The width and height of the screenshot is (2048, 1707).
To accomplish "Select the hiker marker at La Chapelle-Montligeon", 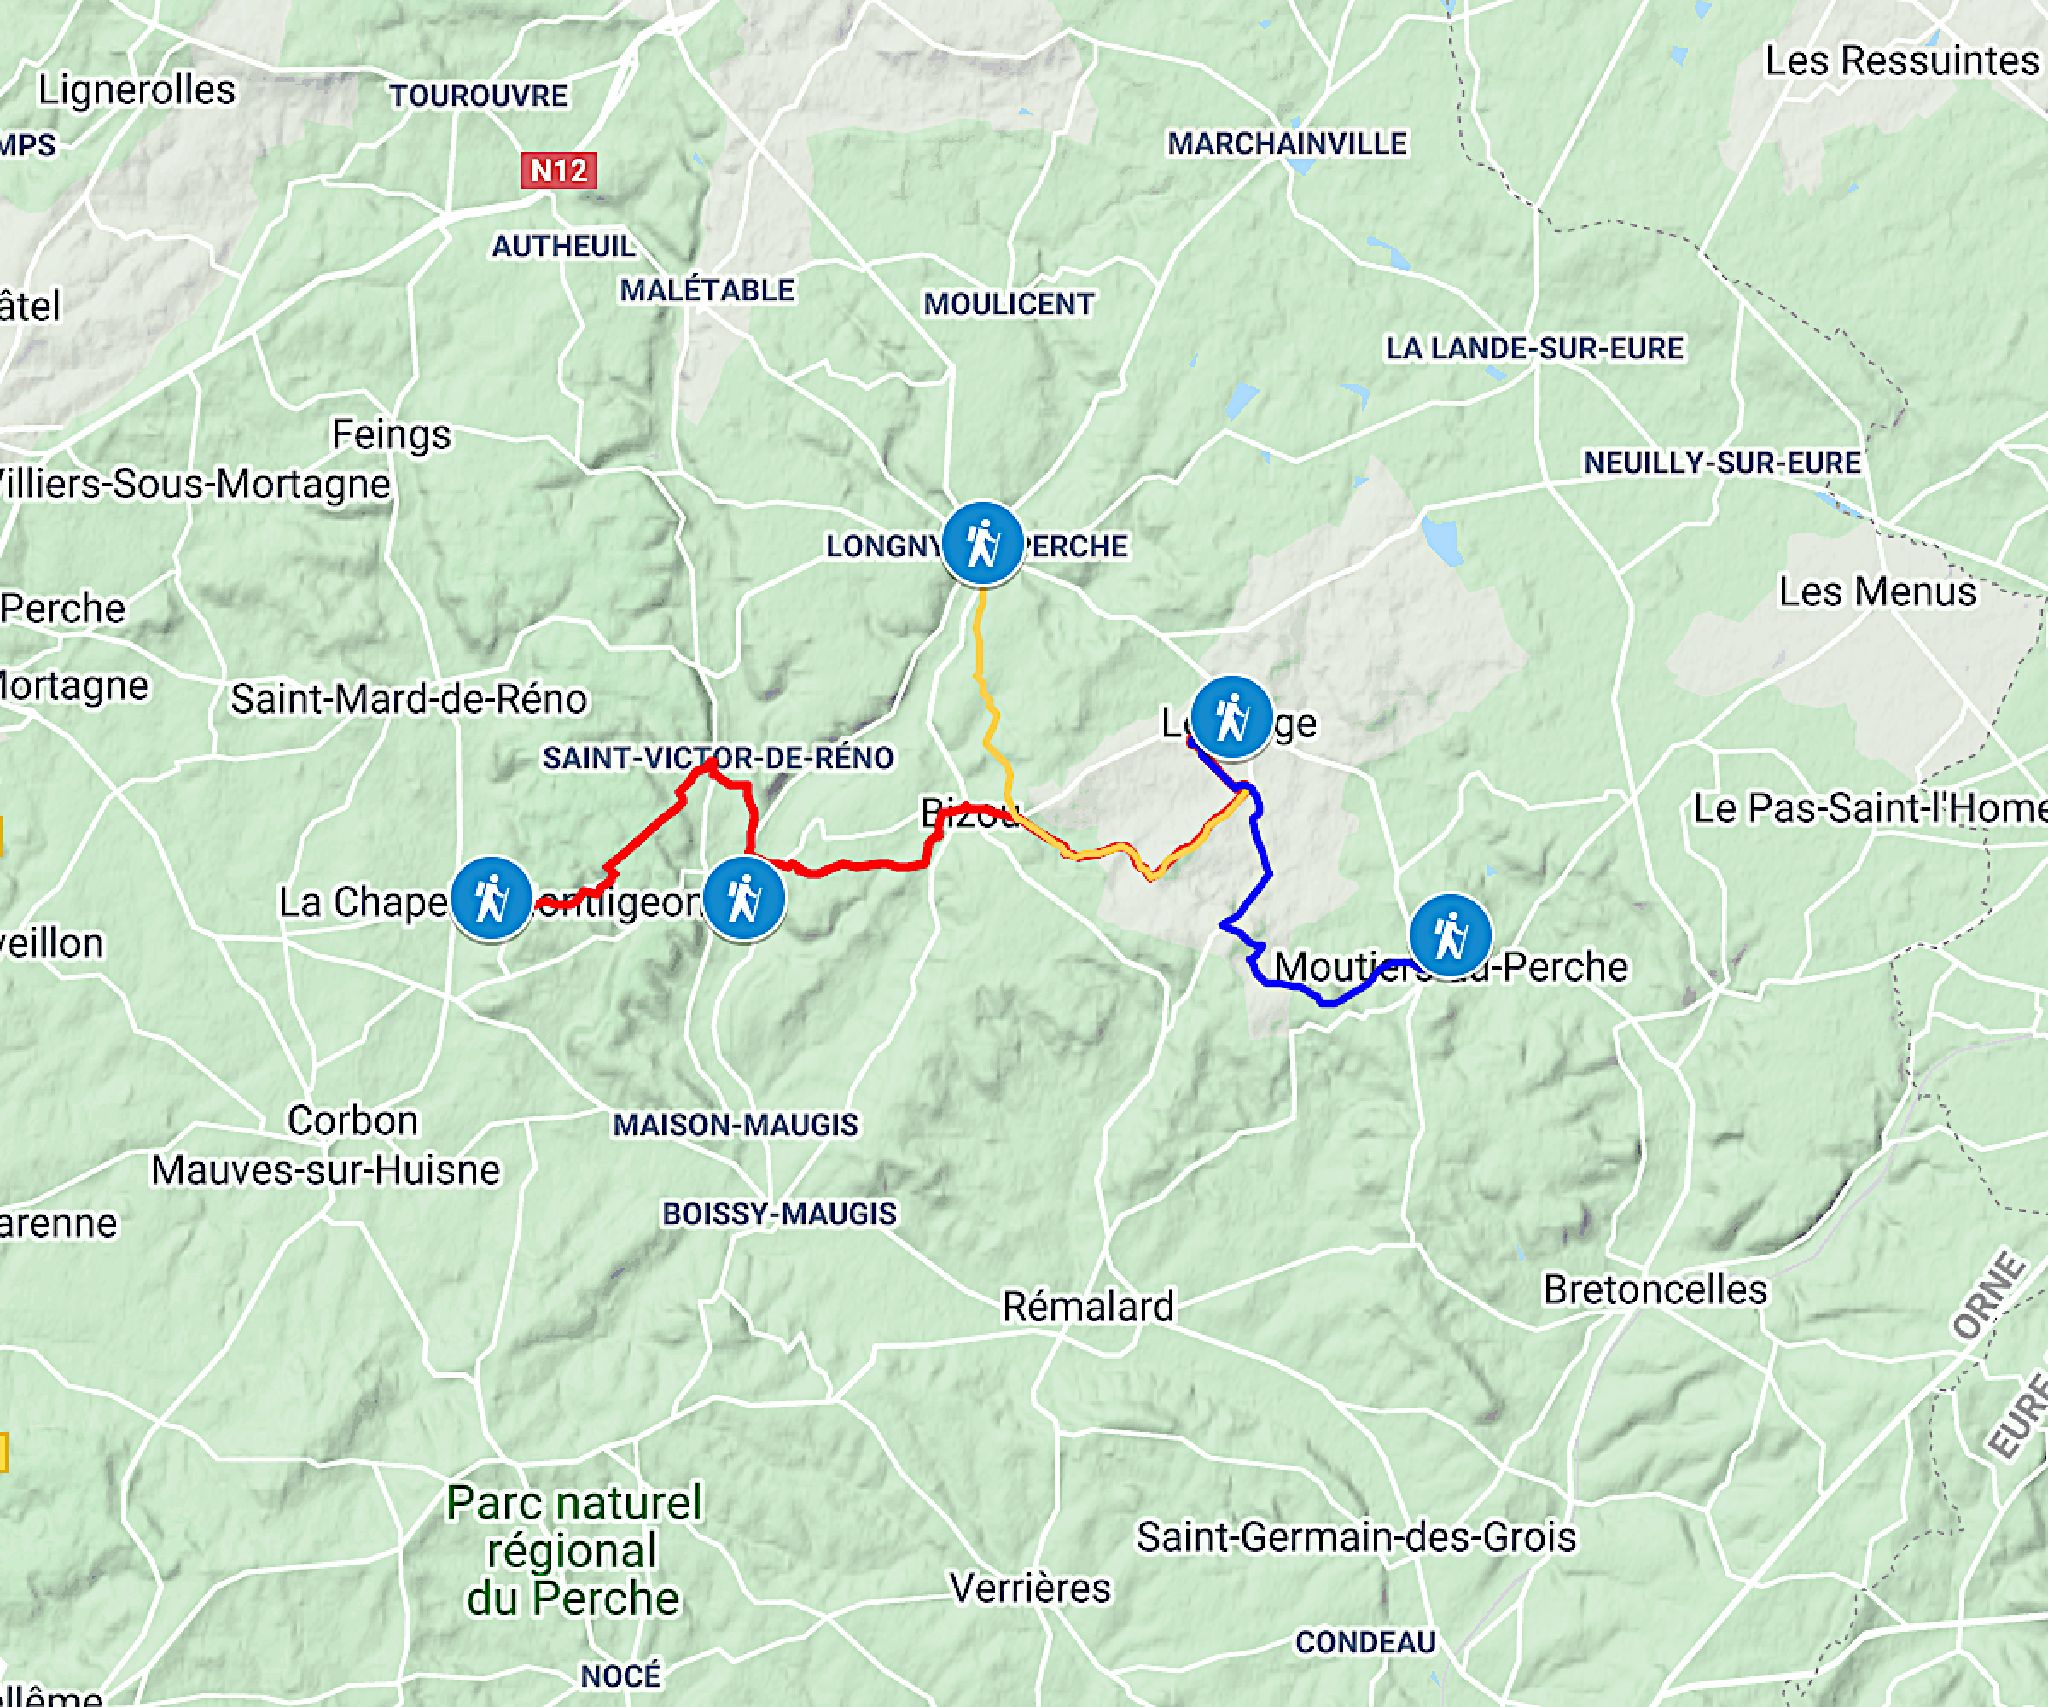I will pyautogui.click(x=491, y=897).
